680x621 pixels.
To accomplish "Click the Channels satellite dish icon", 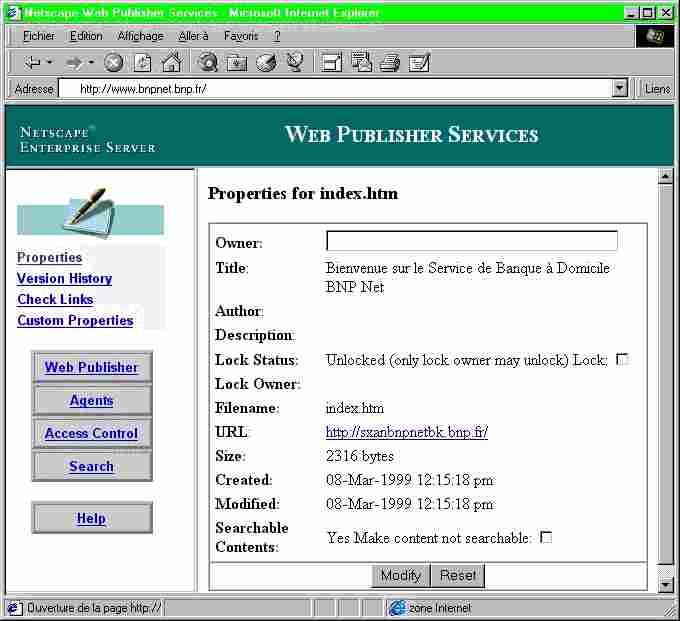I will 295,62.
